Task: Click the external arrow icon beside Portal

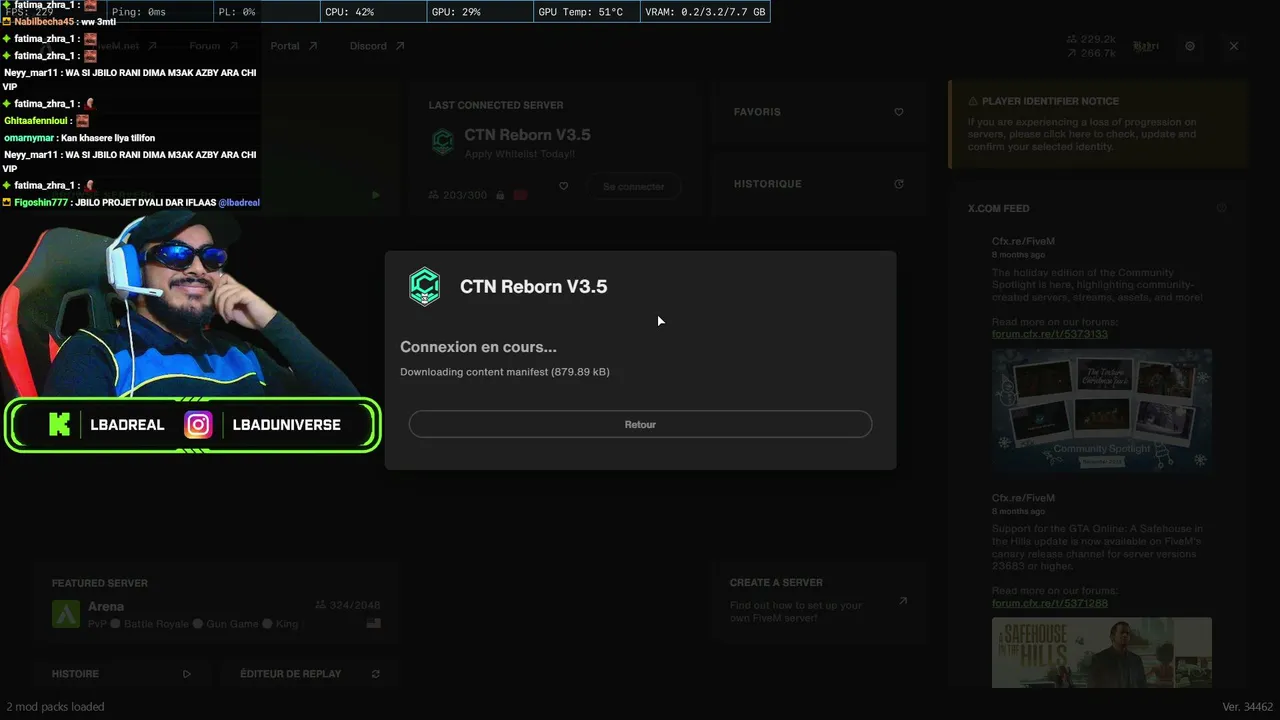Action: 313,46
